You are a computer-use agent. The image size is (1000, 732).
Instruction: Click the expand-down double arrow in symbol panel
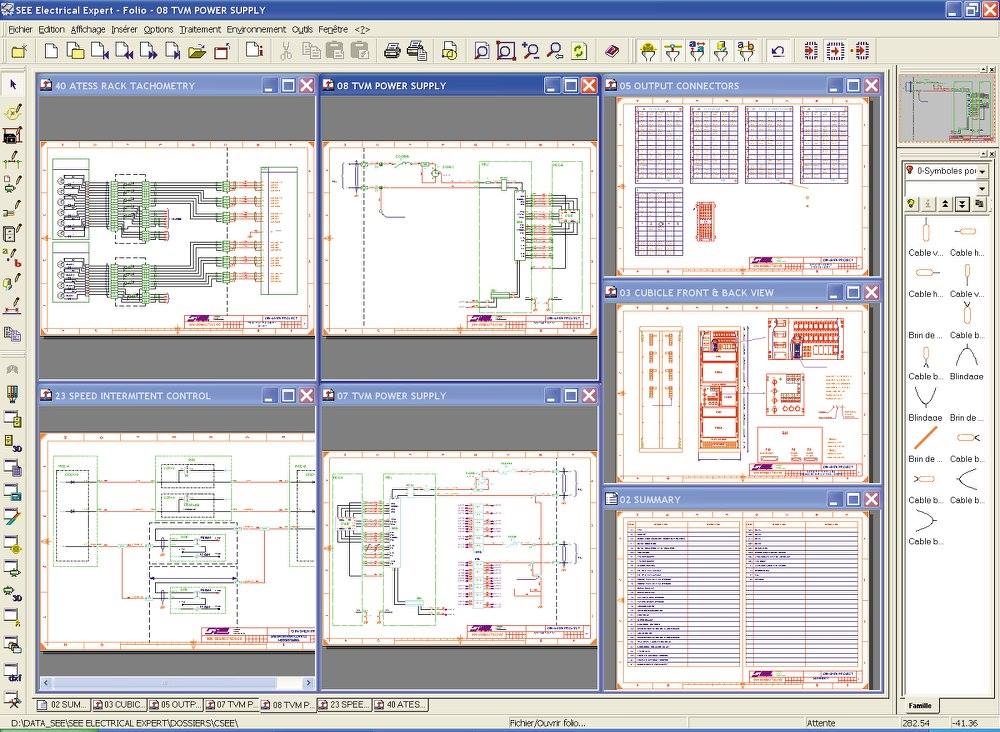tap(962, 204)
